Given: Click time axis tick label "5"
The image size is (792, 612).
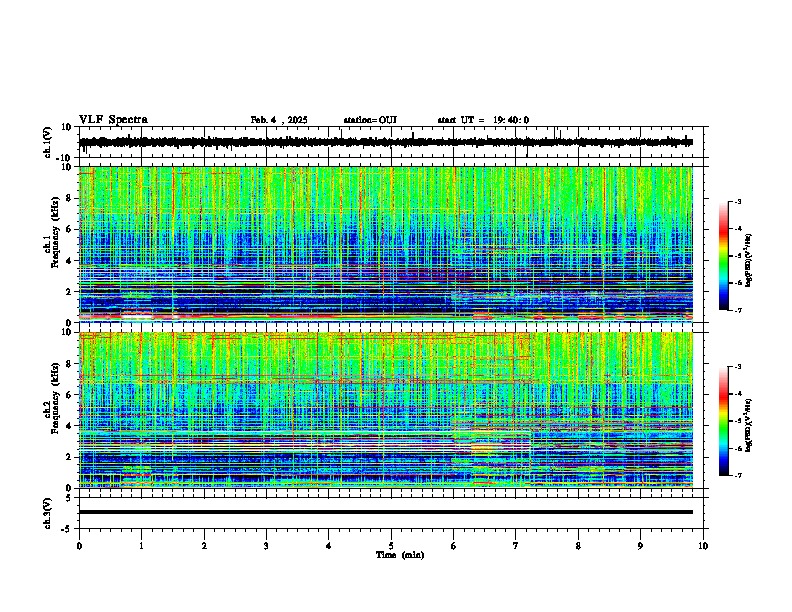Looking at the screenshot, I should (391, 546).
